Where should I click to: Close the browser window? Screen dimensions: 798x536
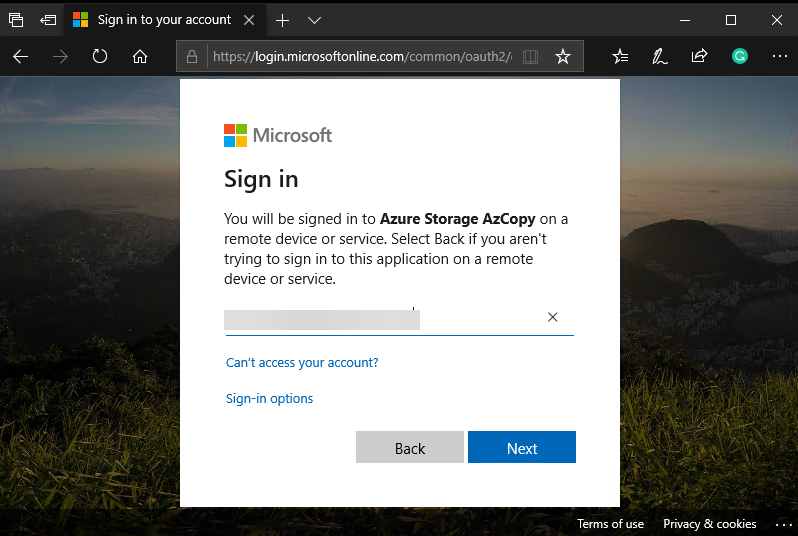777,20
